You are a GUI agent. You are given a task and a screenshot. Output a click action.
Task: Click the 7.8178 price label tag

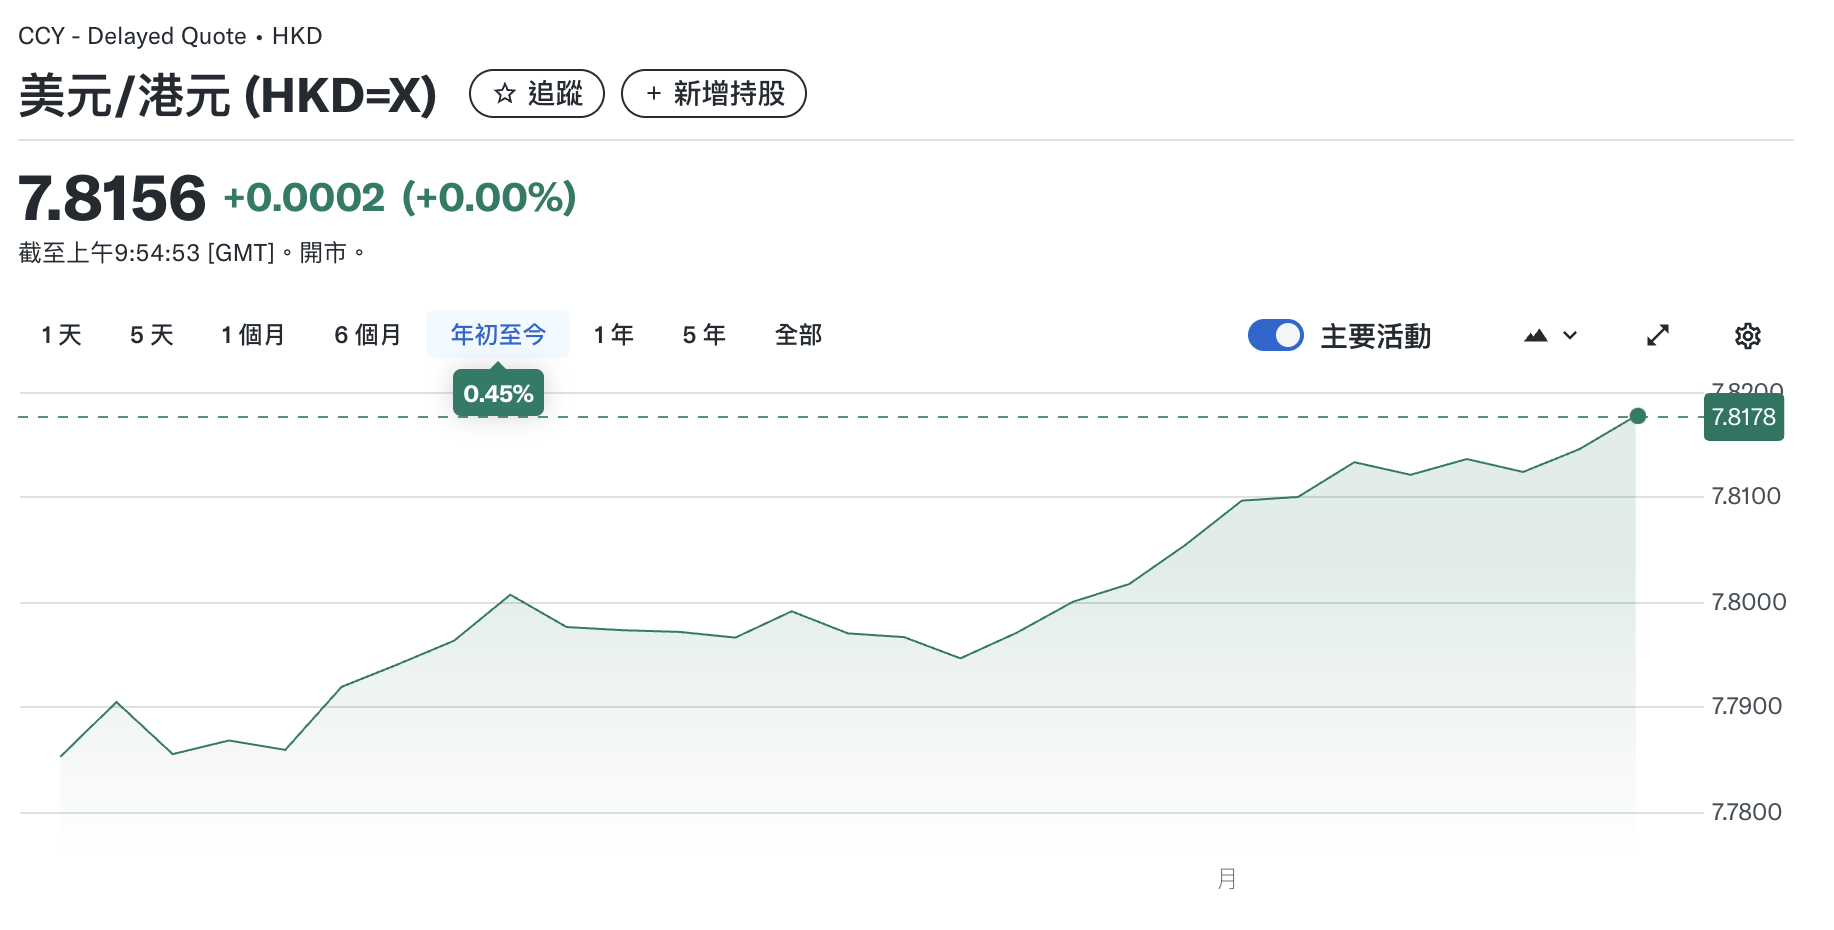coord(1743,417)
